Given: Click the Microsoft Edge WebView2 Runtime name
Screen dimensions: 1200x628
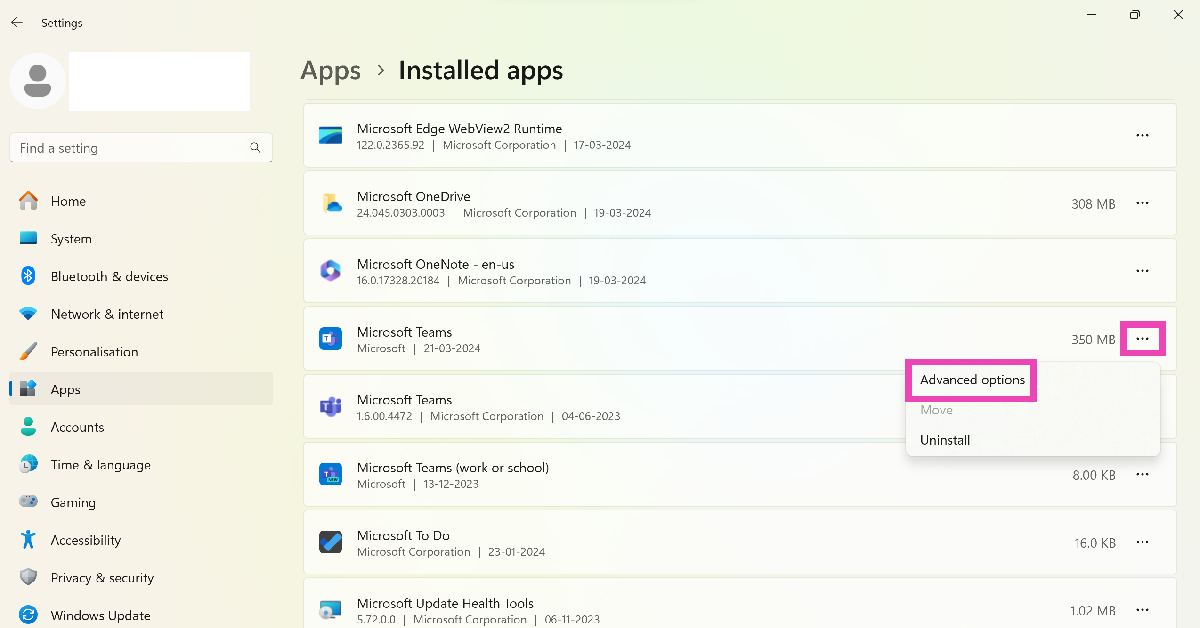Looking at the screenshot, I should click(x=459, y=128).
